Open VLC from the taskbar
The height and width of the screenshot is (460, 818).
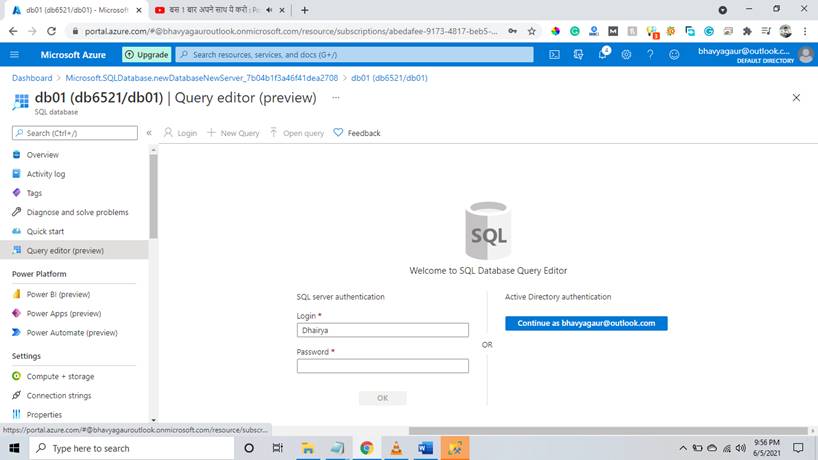pyautogui.click(x=396, y=448)
